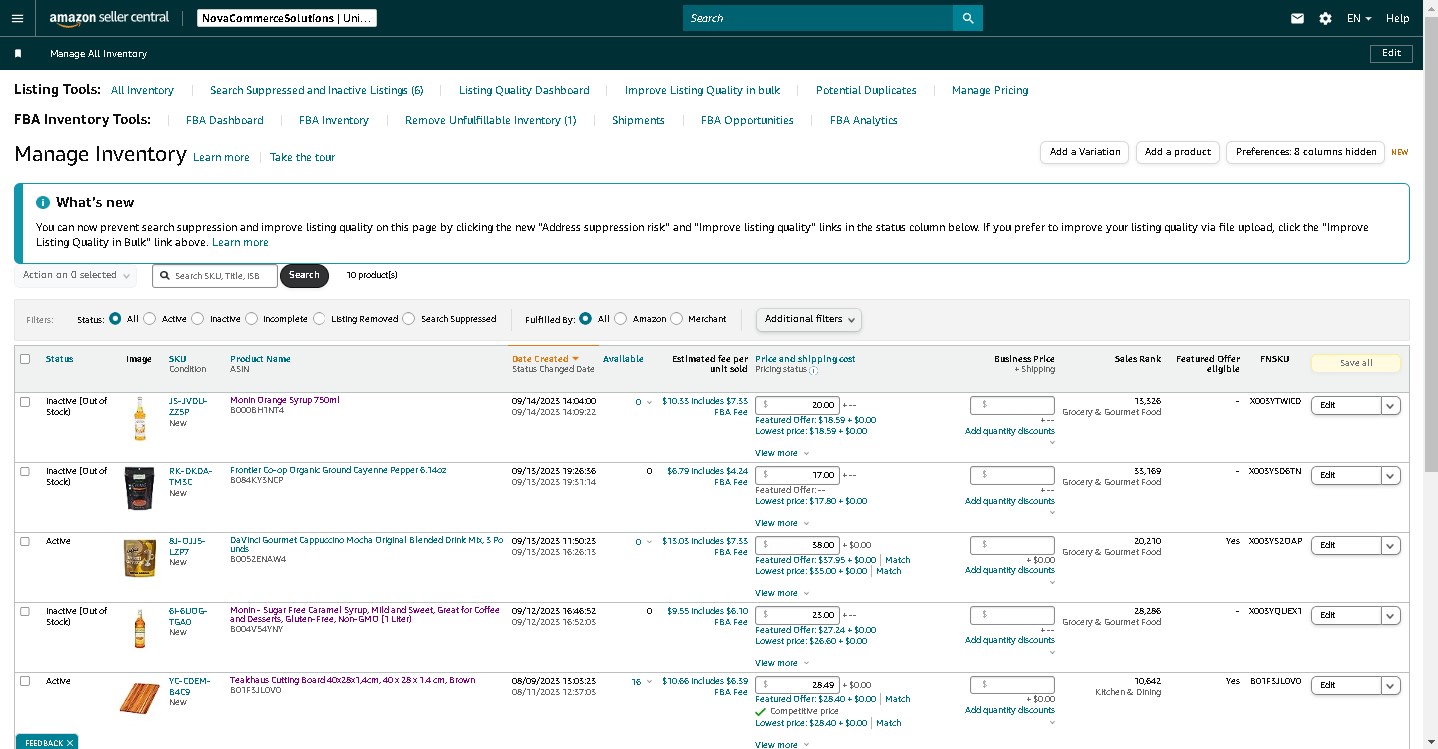Click the Add a Variation button

click(x=1085, y=152)
